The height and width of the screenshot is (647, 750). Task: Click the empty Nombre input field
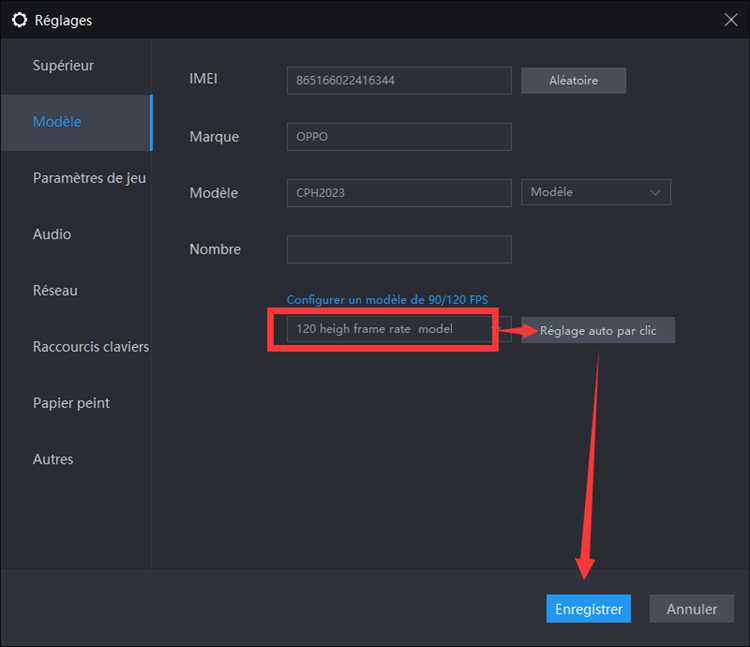(x=398, y=249)
